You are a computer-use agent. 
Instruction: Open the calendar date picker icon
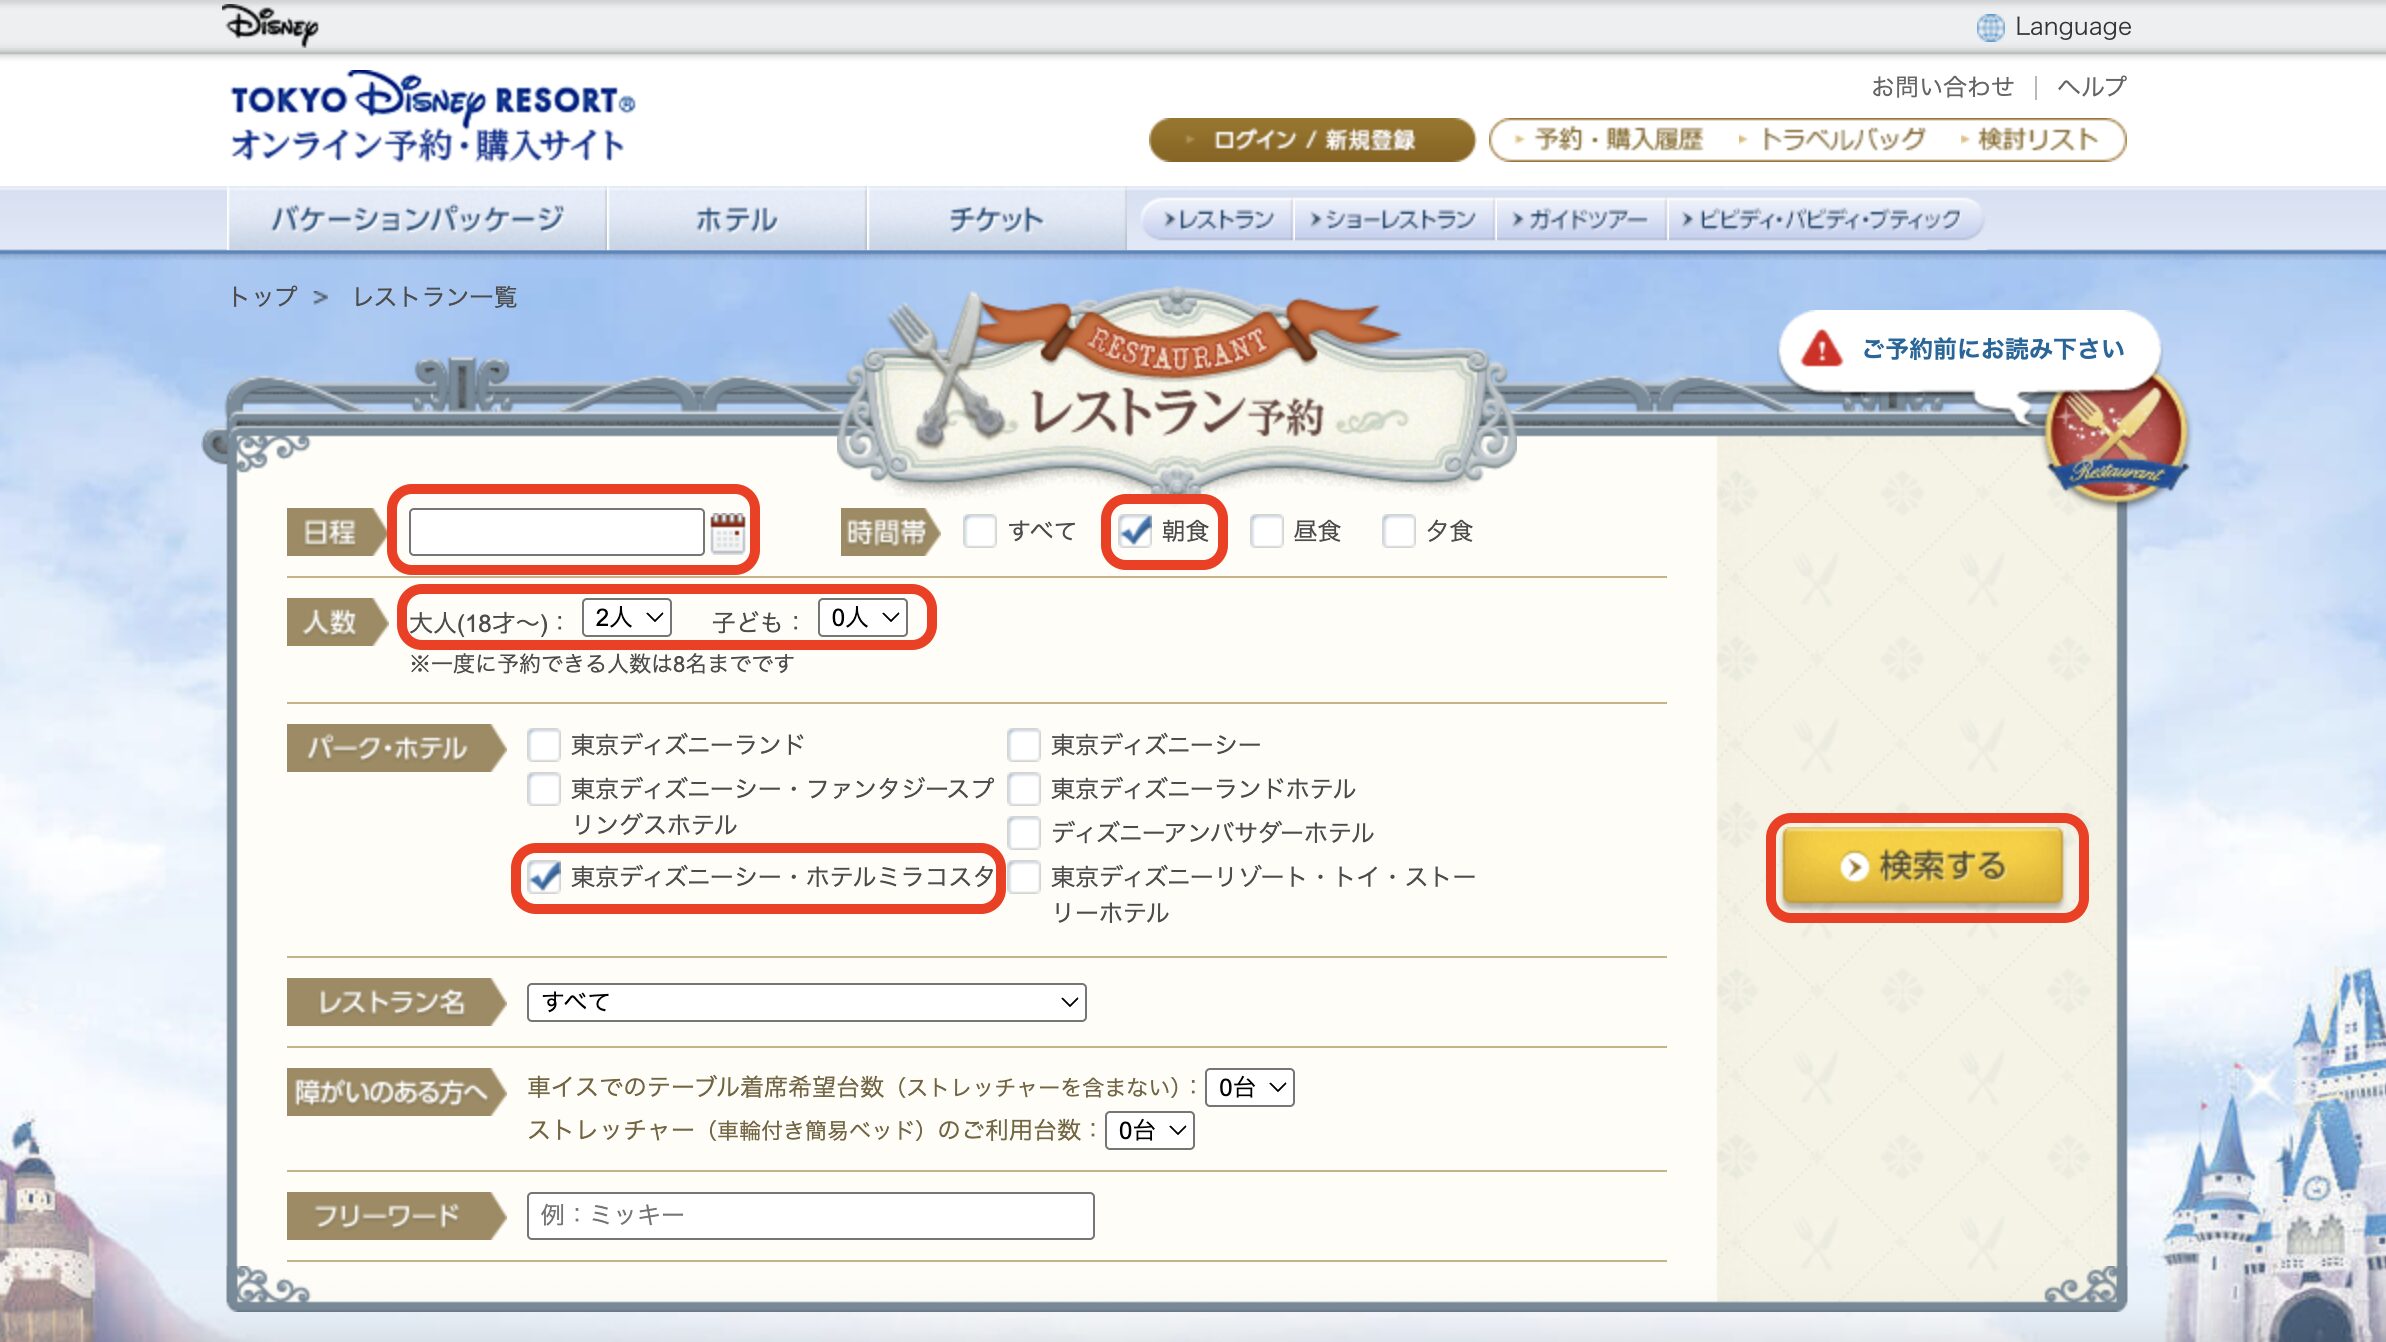click(x=728, y=532)
